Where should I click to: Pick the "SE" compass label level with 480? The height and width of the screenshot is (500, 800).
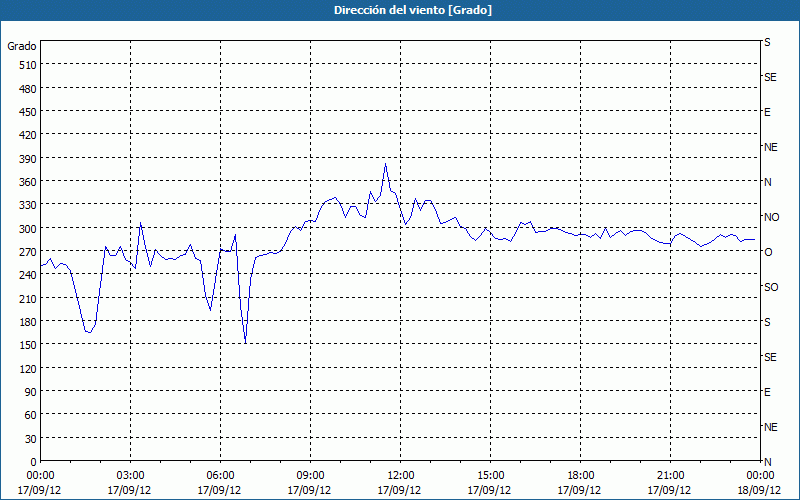[x=770, y=77]
